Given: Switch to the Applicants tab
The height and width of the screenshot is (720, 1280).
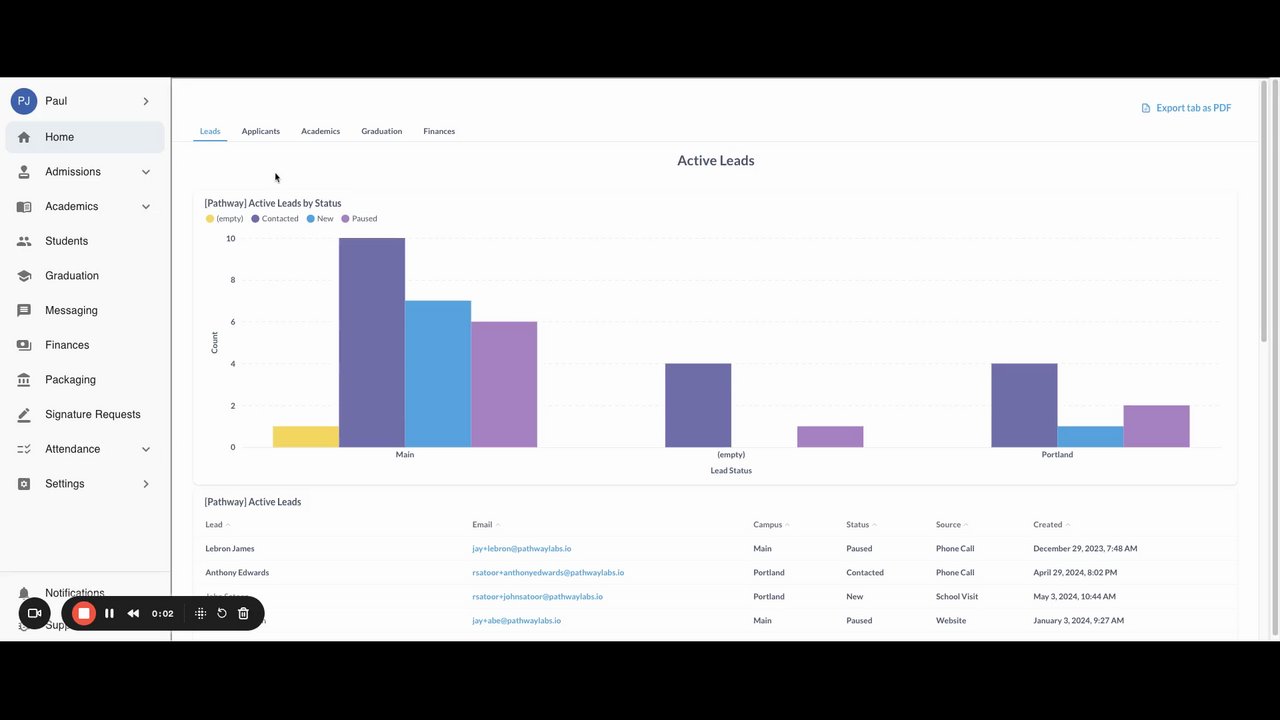Looking at the screenshot, I should (x=260, y=131).
